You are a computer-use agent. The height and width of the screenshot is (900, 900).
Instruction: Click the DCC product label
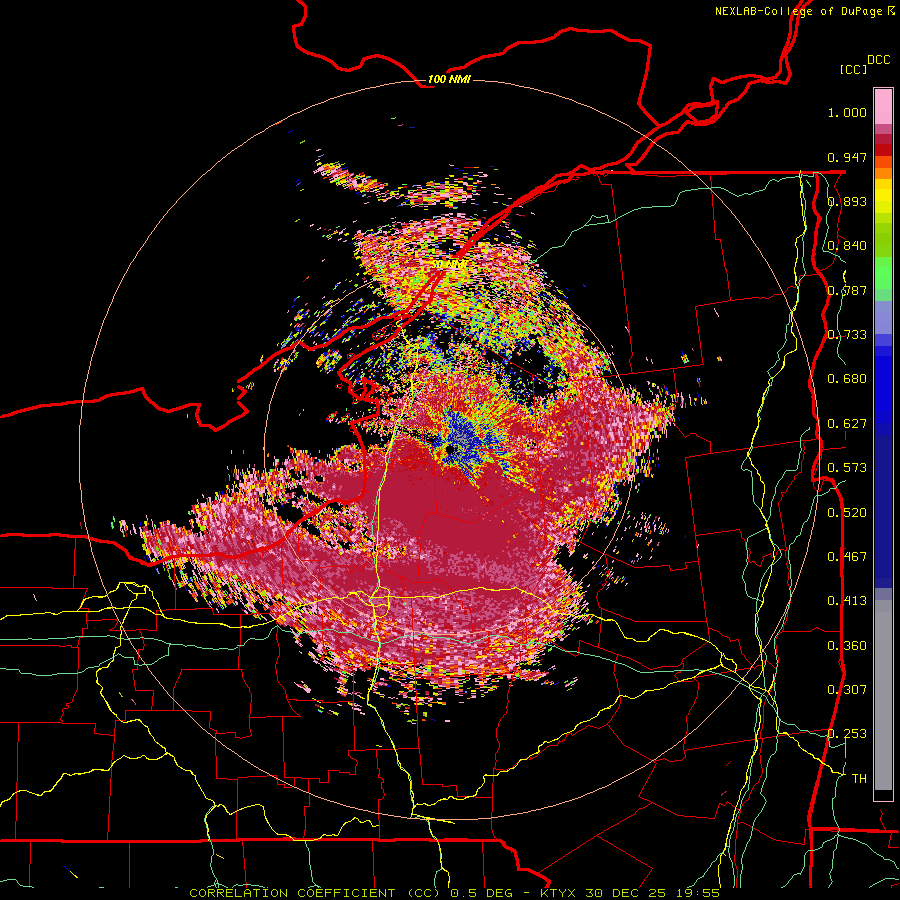tap(878, 59)
